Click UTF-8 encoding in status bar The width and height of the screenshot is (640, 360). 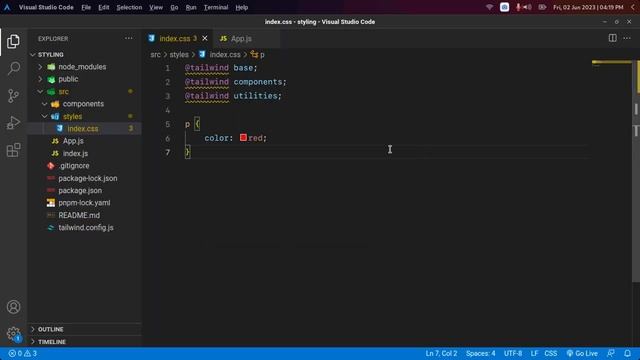click(513, 353)
